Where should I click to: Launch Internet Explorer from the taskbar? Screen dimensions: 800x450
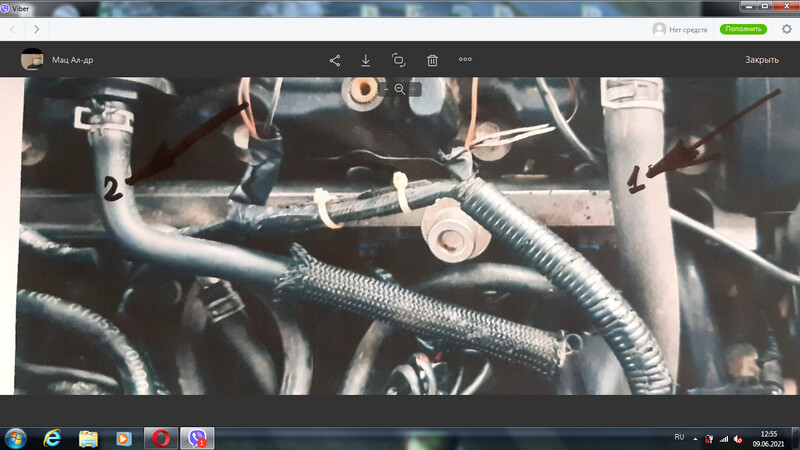(52, 438)
